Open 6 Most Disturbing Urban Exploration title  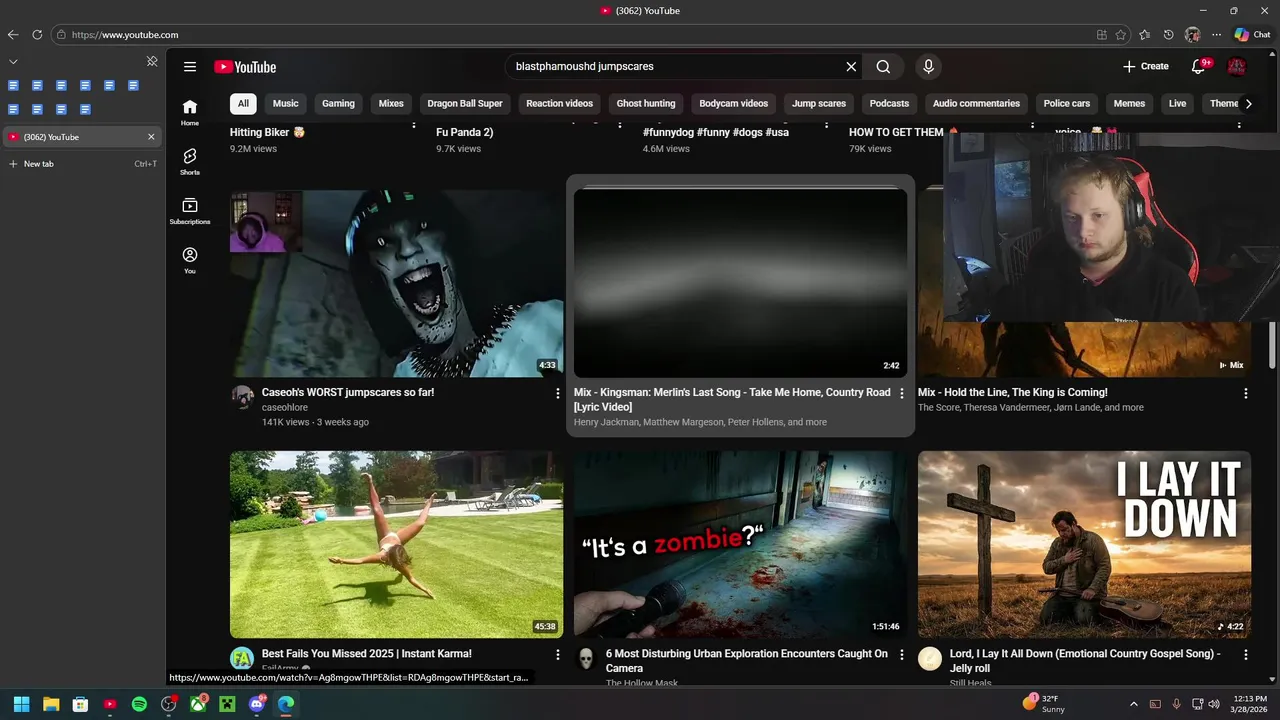pyautogui.click(x=746, y=660)
